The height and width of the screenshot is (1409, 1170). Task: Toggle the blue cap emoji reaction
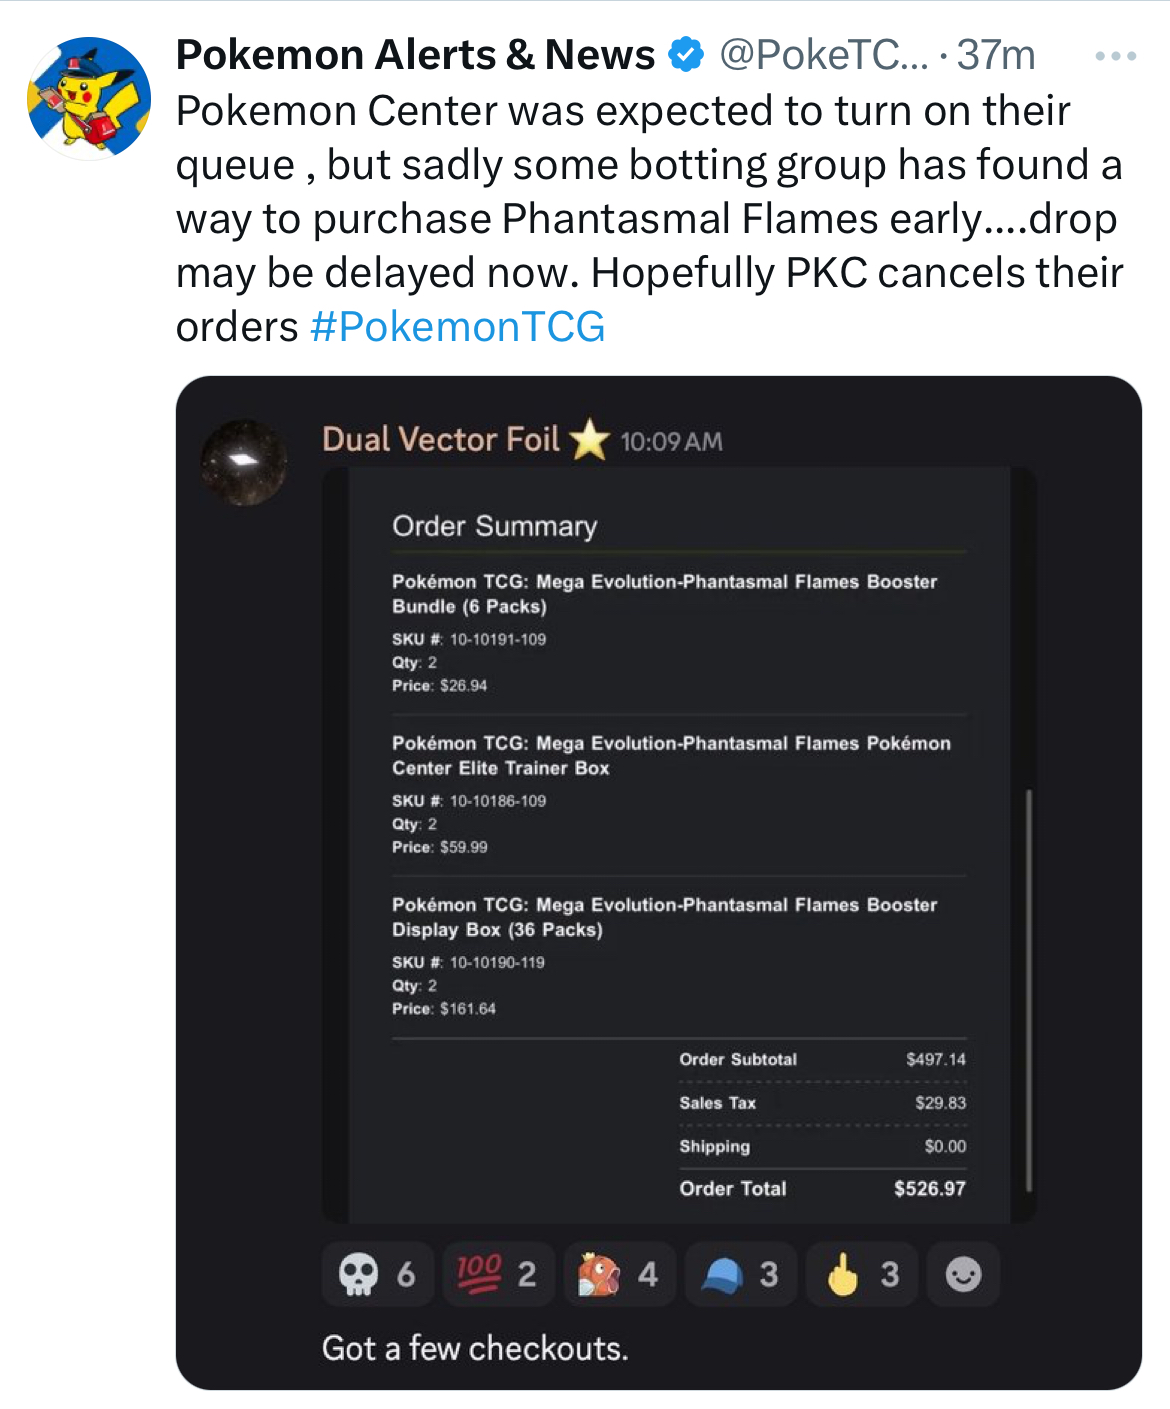point(740,1274)
